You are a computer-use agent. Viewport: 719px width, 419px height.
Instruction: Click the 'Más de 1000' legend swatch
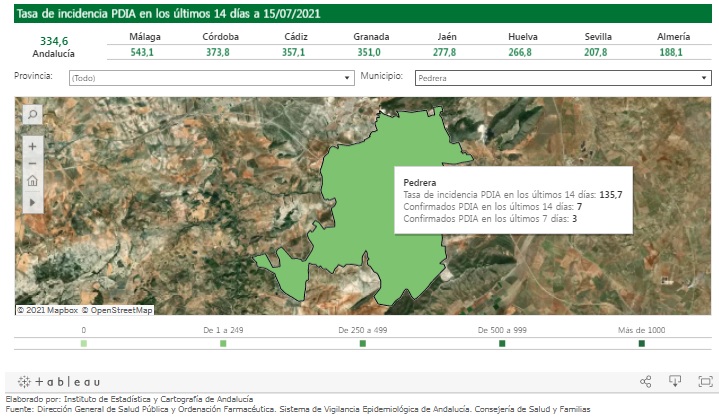(x=641, y=344)
